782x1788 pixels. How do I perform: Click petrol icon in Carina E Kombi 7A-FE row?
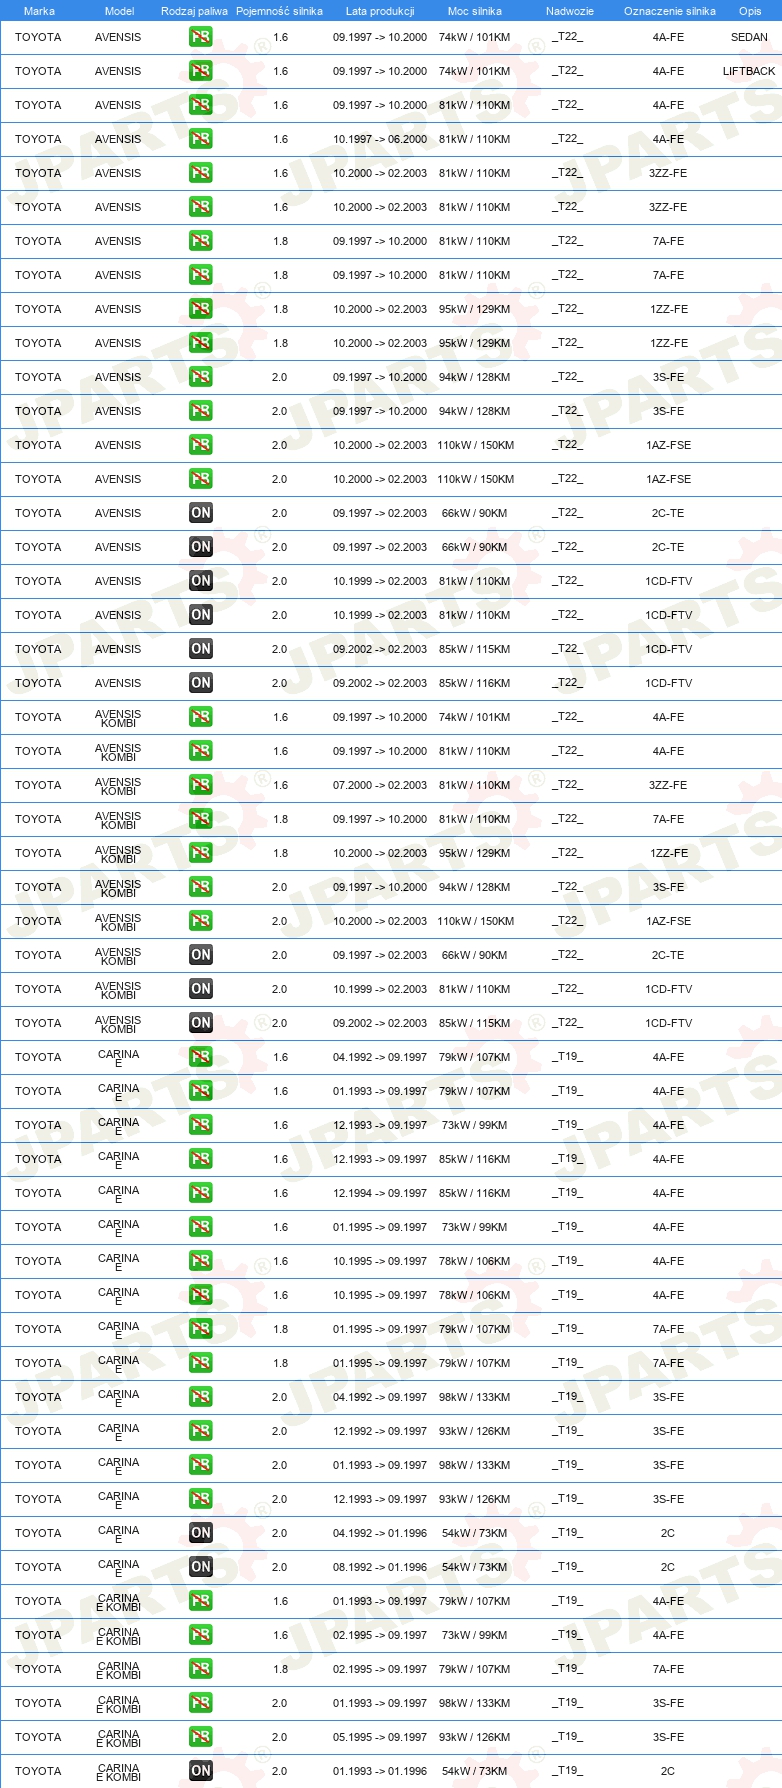pyautogui.click(x=201, y=1669)
